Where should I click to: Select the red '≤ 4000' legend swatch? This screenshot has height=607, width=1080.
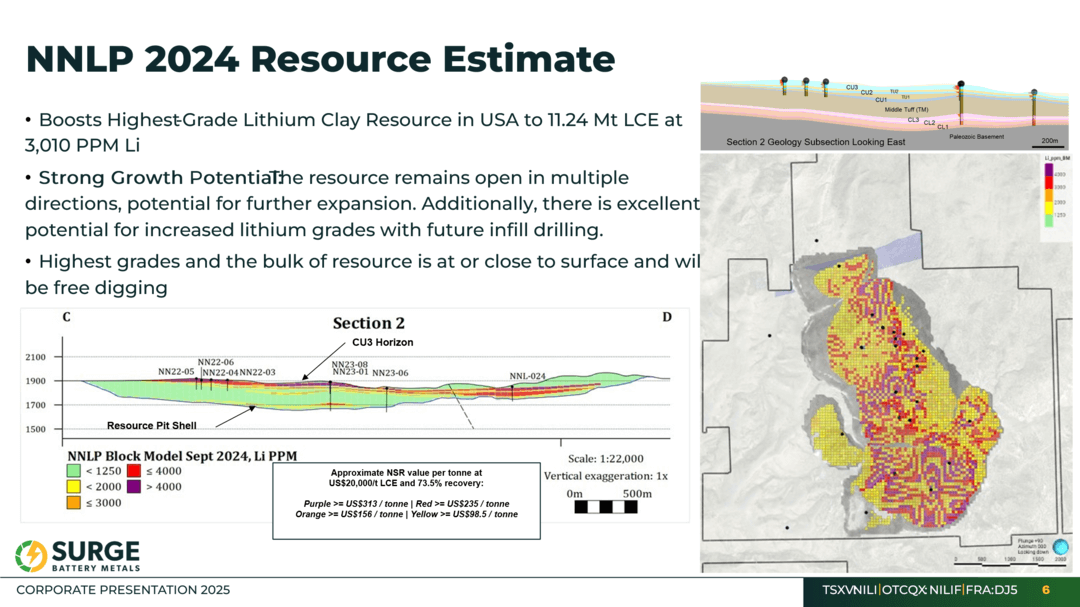coord(133,471)
